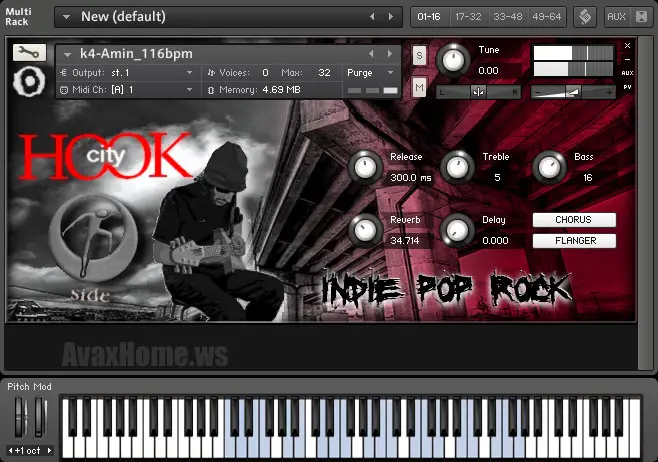Click the New (default) multi name
The width and height of the screenshot is (658, 462).
[123, 17]
